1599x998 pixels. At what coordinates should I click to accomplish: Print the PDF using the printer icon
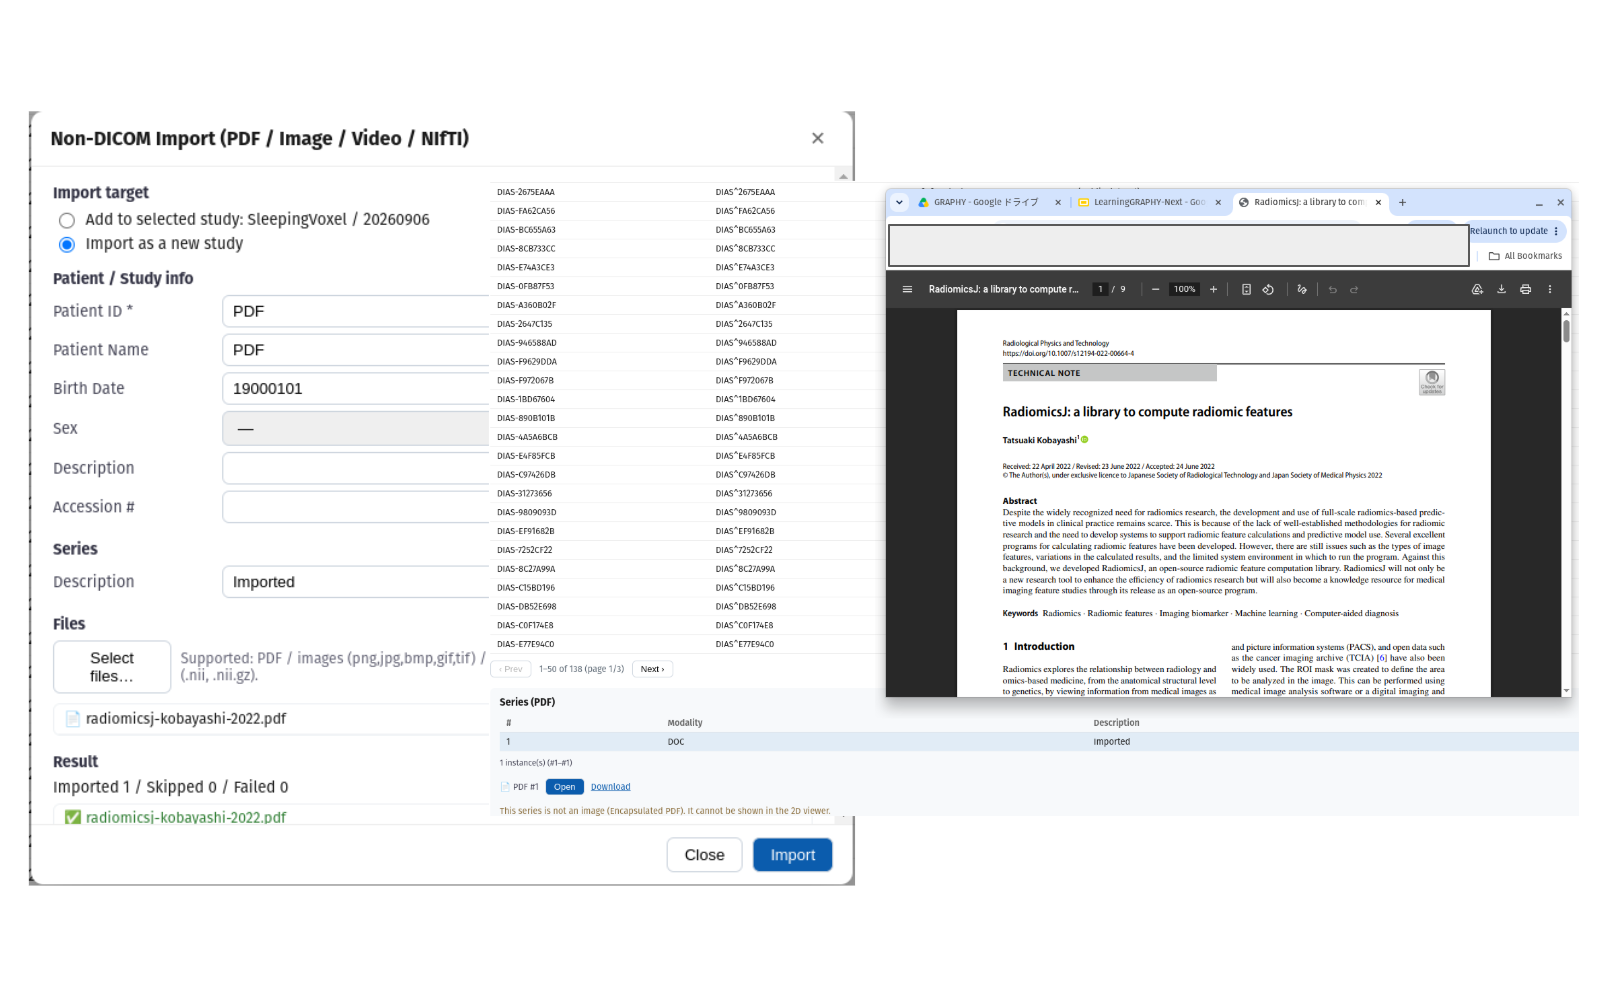[x=1525, y=290]
